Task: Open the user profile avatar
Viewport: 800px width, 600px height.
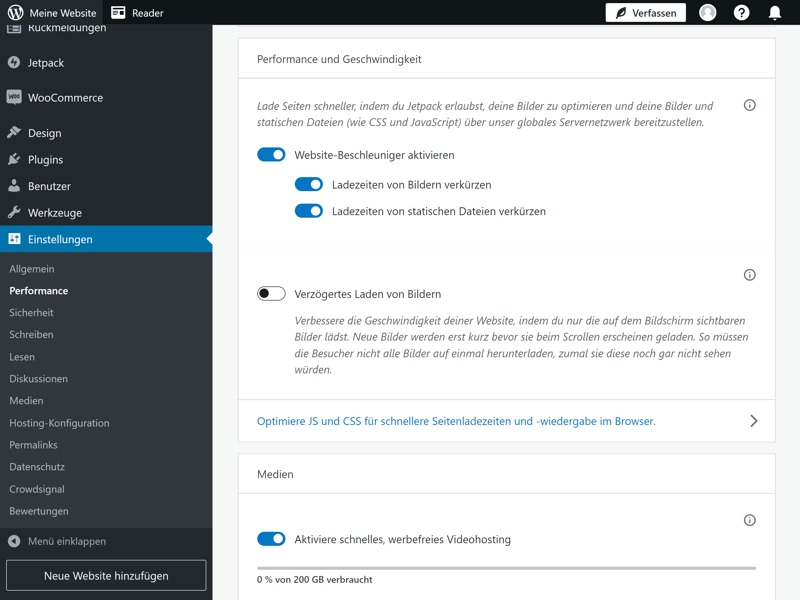Action: (x=708, y=13)
